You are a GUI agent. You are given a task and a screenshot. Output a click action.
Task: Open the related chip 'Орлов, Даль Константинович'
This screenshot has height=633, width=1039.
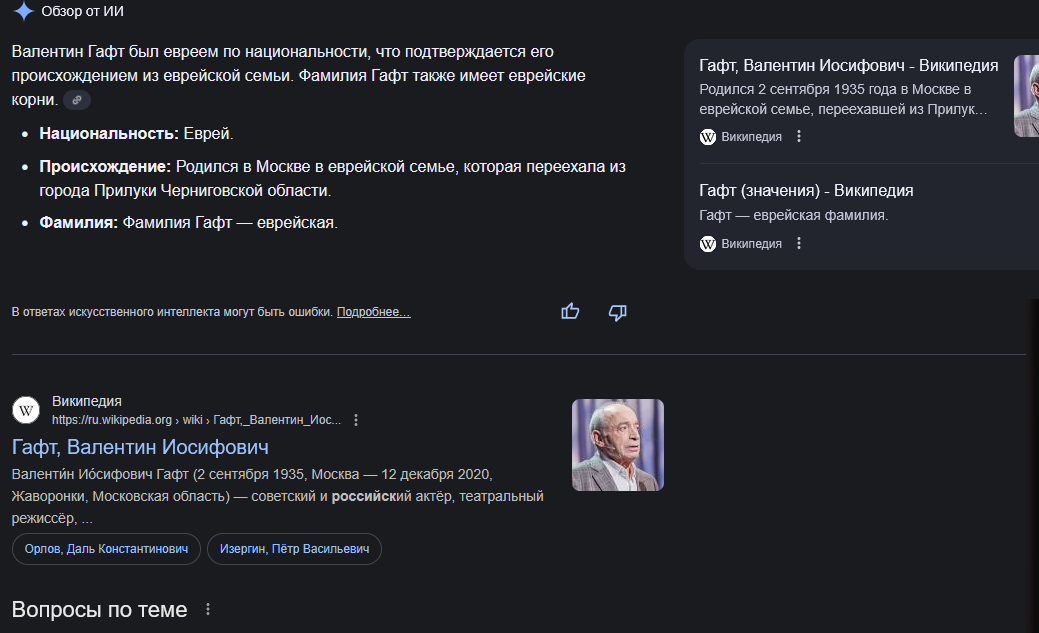106,549
